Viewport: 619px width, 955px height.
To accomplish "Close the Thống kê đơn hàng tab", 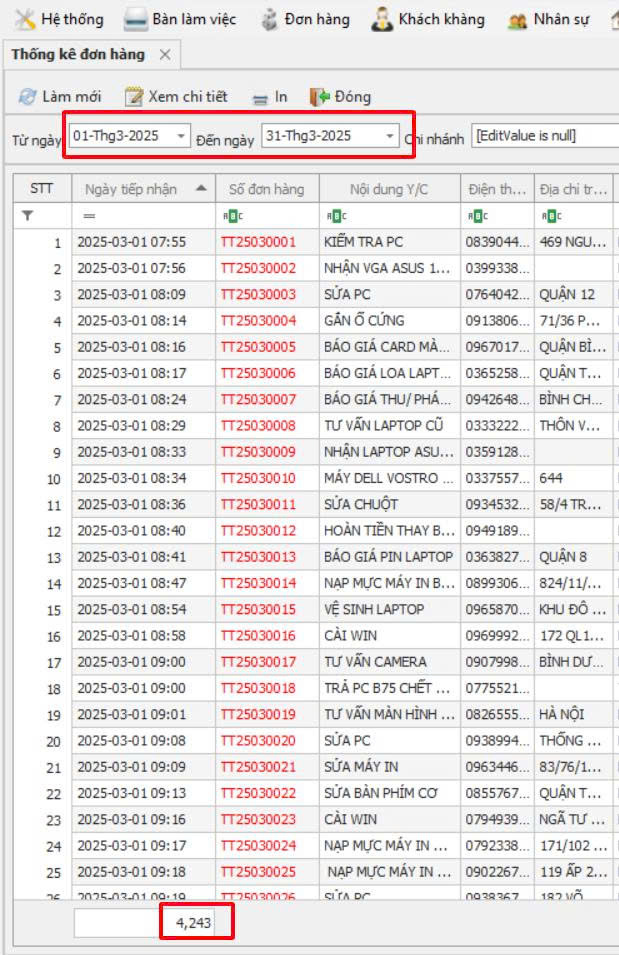I will [x=165, y=55].
